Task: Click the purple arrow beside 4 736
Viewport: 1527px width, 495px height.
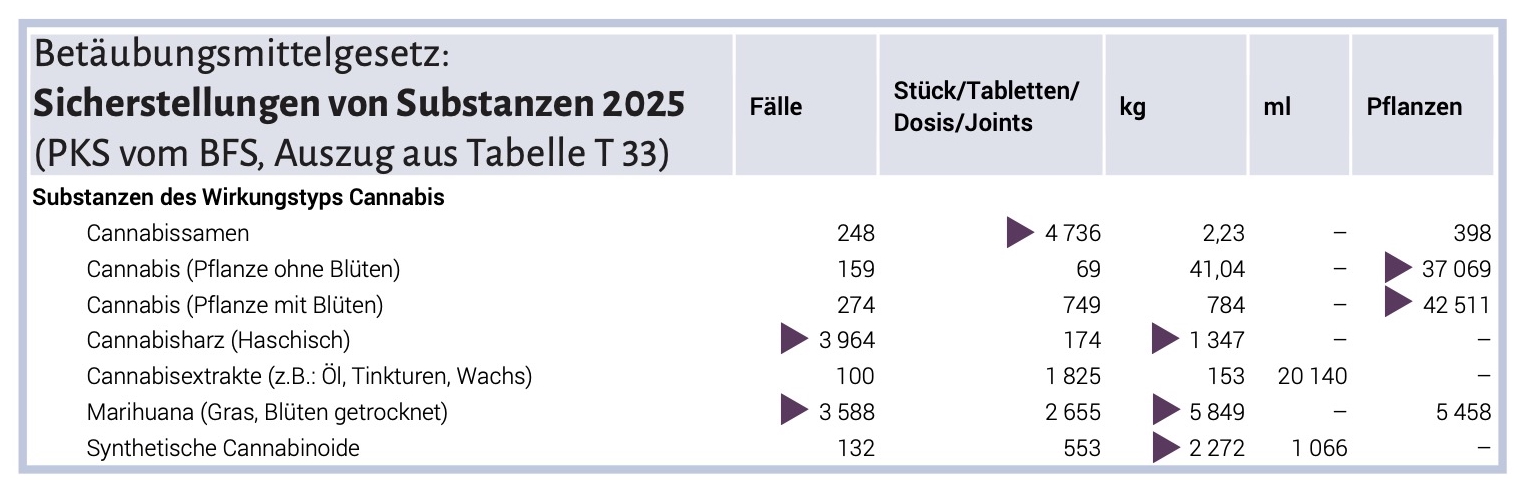Action: [x=1020, y=233]
